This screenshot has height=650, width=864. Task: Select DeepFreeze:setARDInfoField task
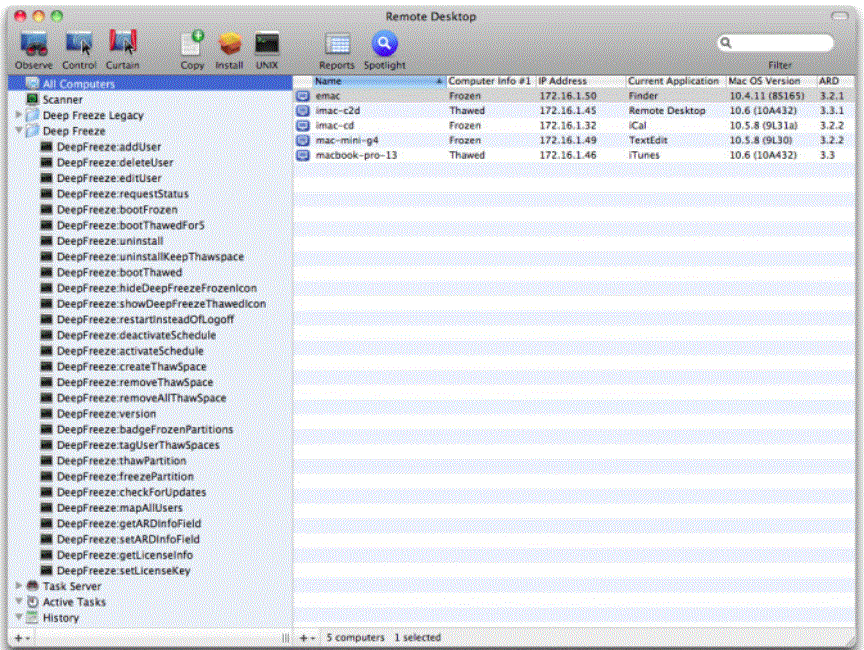tap(128, 539)
